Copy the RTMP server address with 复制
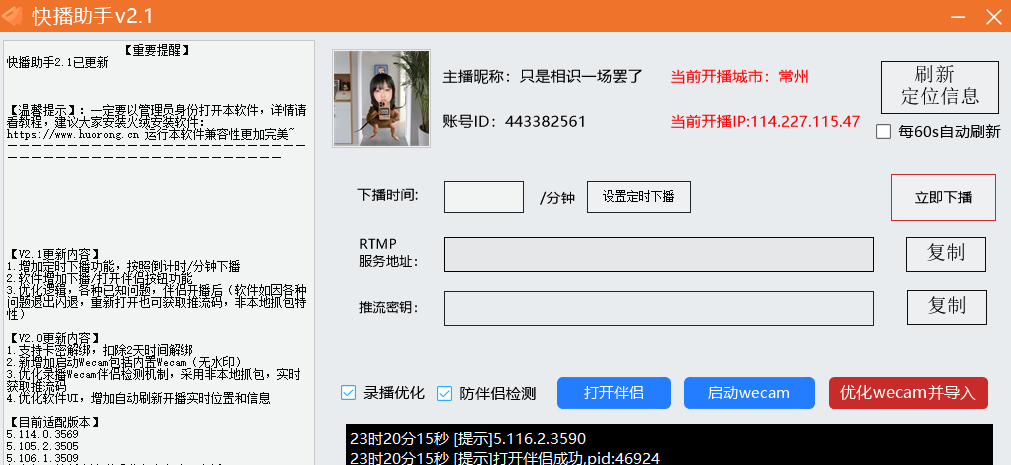This screenshot has width=1011, height=465. 946,253
